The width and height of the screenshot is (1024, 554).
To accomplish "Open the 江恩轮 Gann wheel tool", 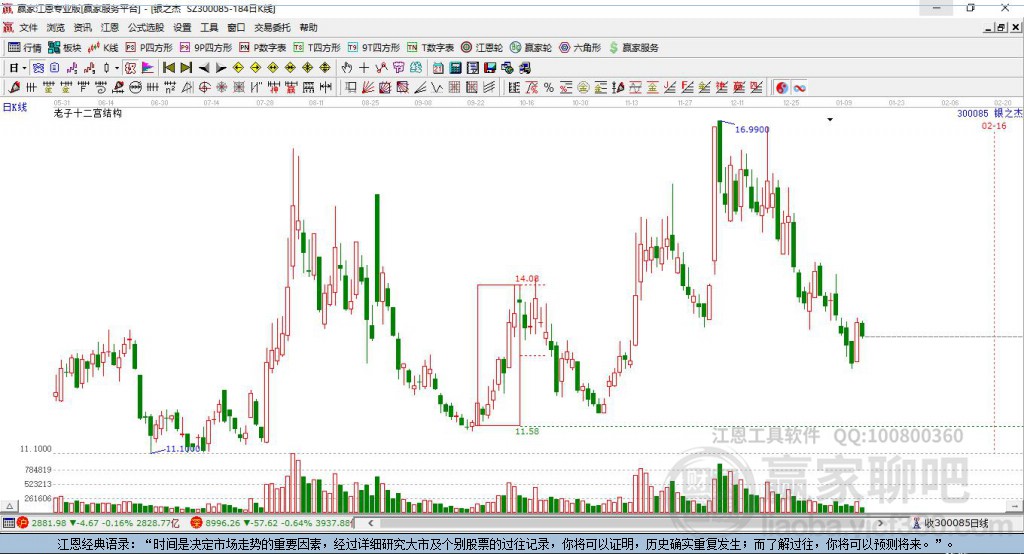I will point(482,48).
